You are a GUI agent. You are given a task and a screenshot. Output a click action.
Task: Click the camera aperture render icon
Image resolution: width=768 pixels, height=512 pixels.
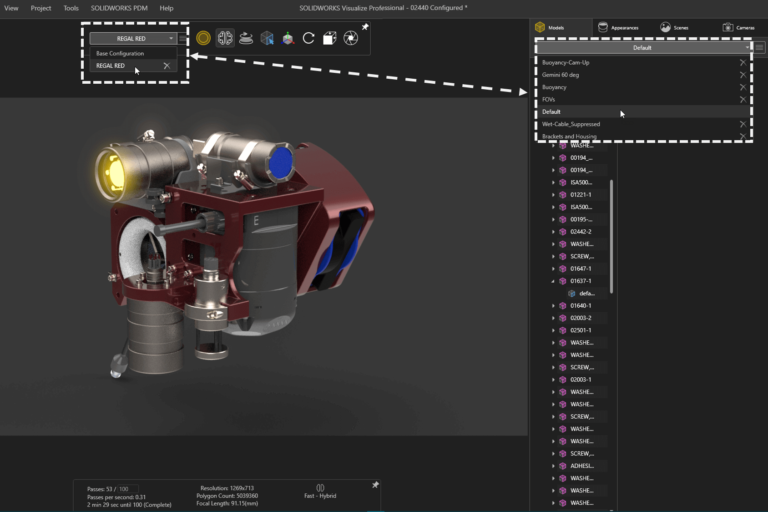pos(351,38)
